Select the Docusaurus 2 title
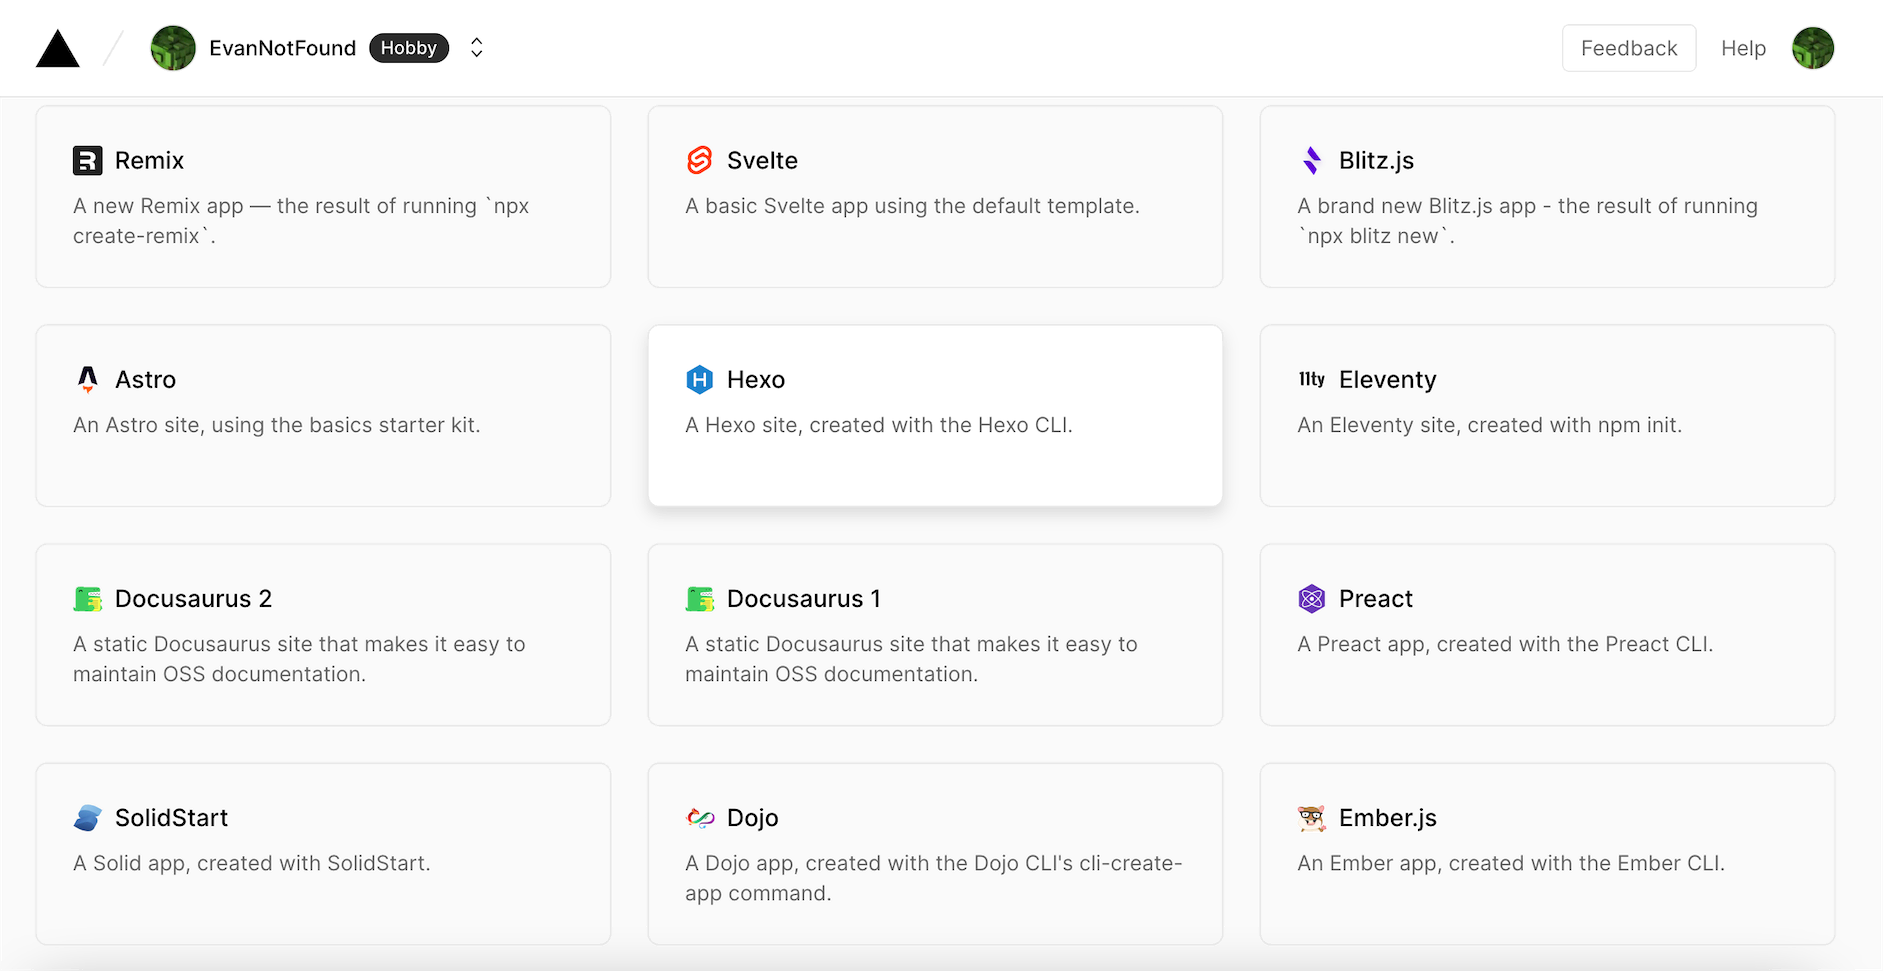 tap(193, 598)
